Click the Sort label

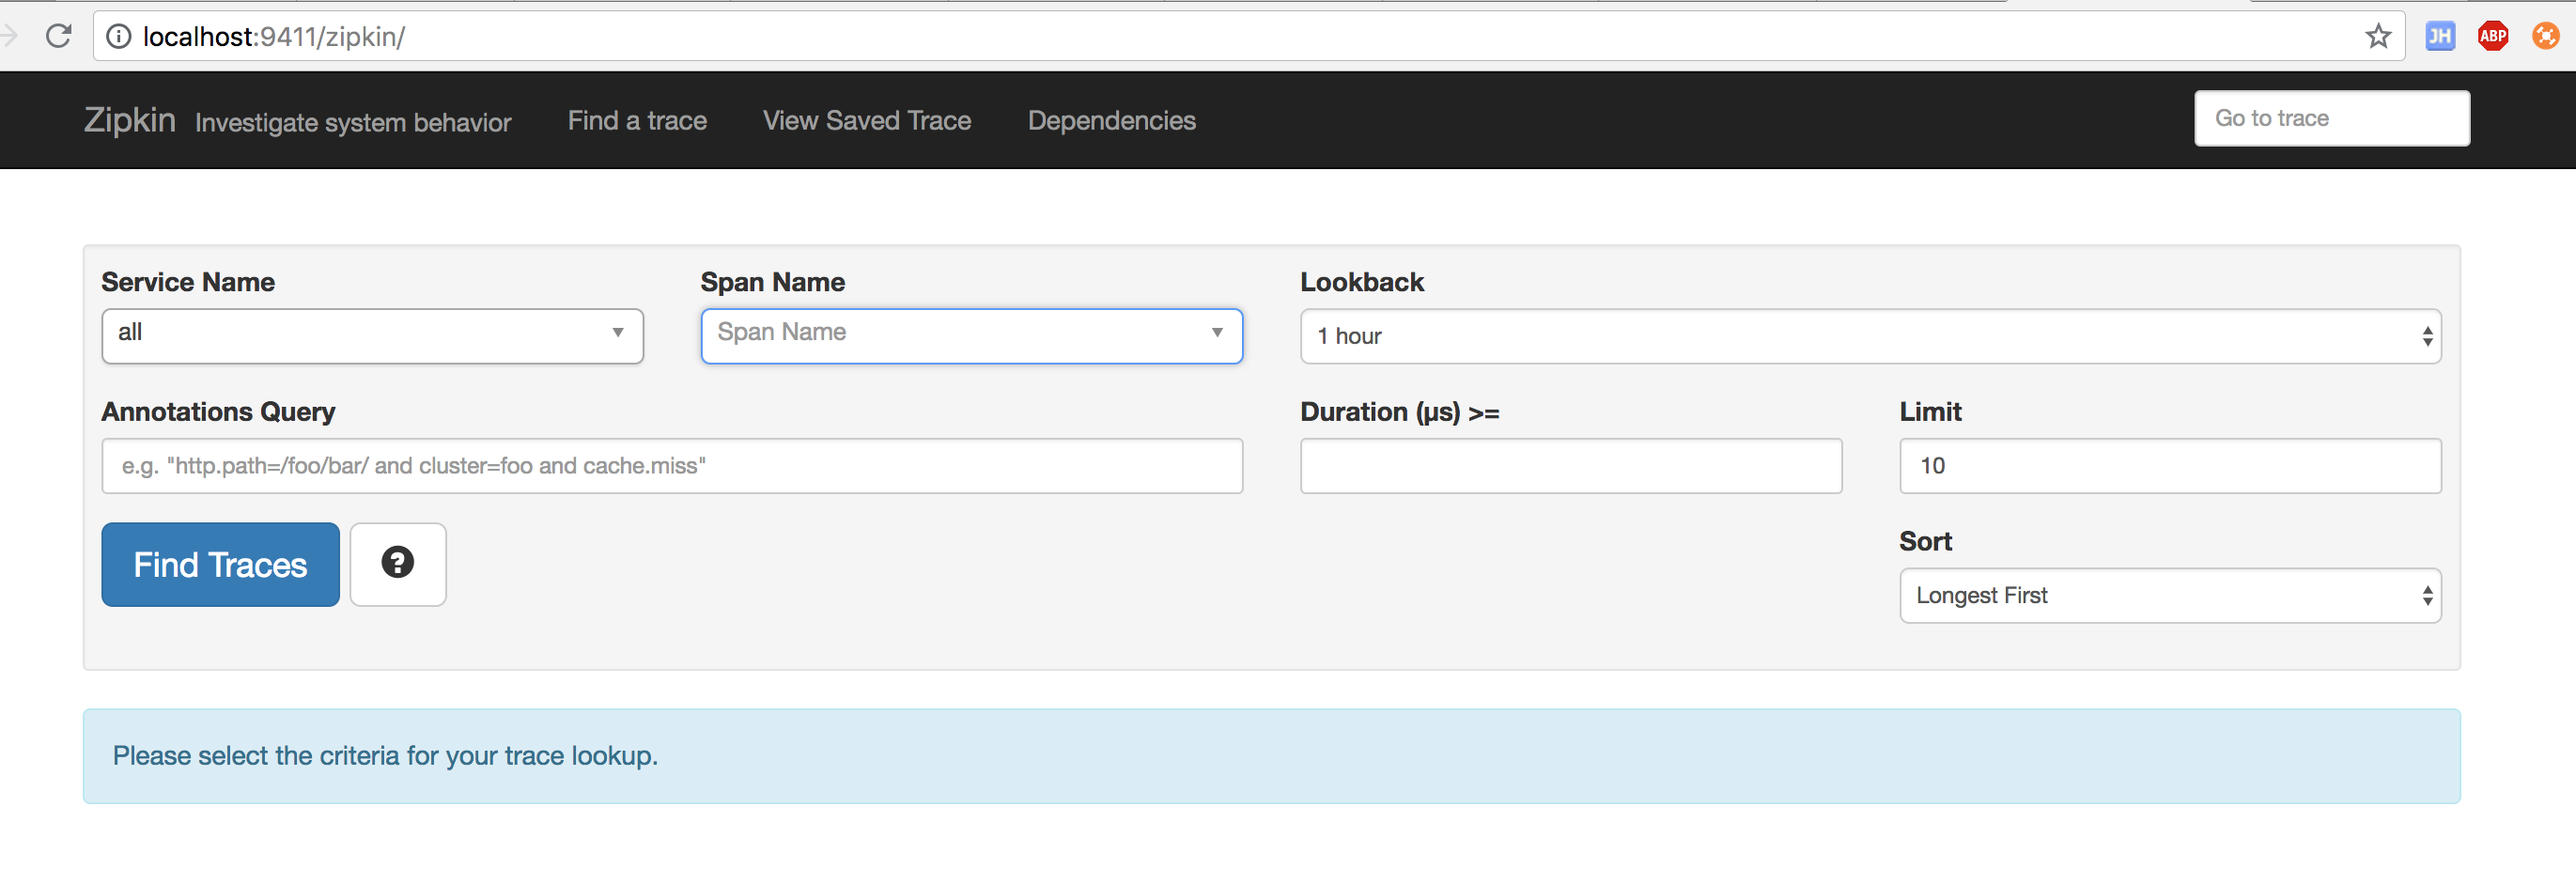[1925, 542]
